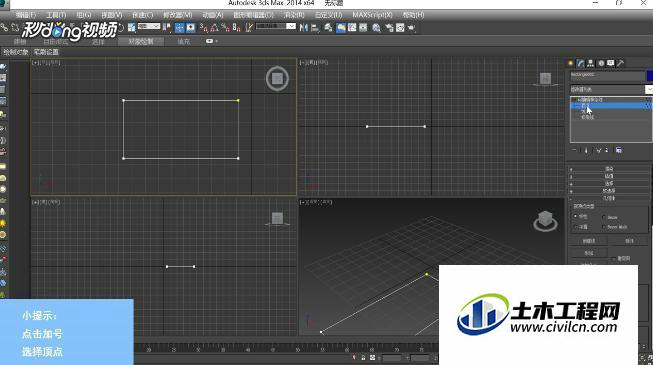The height and width of the screenshot is (365, 653).
Task: Switch to the 填充 ribbon tab
Action: click(x=184, y=42)
